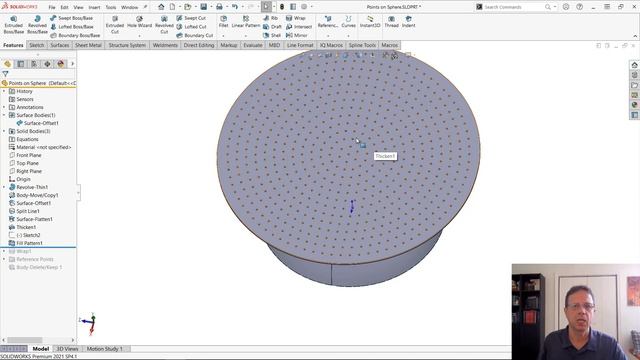
Task: Open the FeatureManager design tree tab
Action: point(7,64)
